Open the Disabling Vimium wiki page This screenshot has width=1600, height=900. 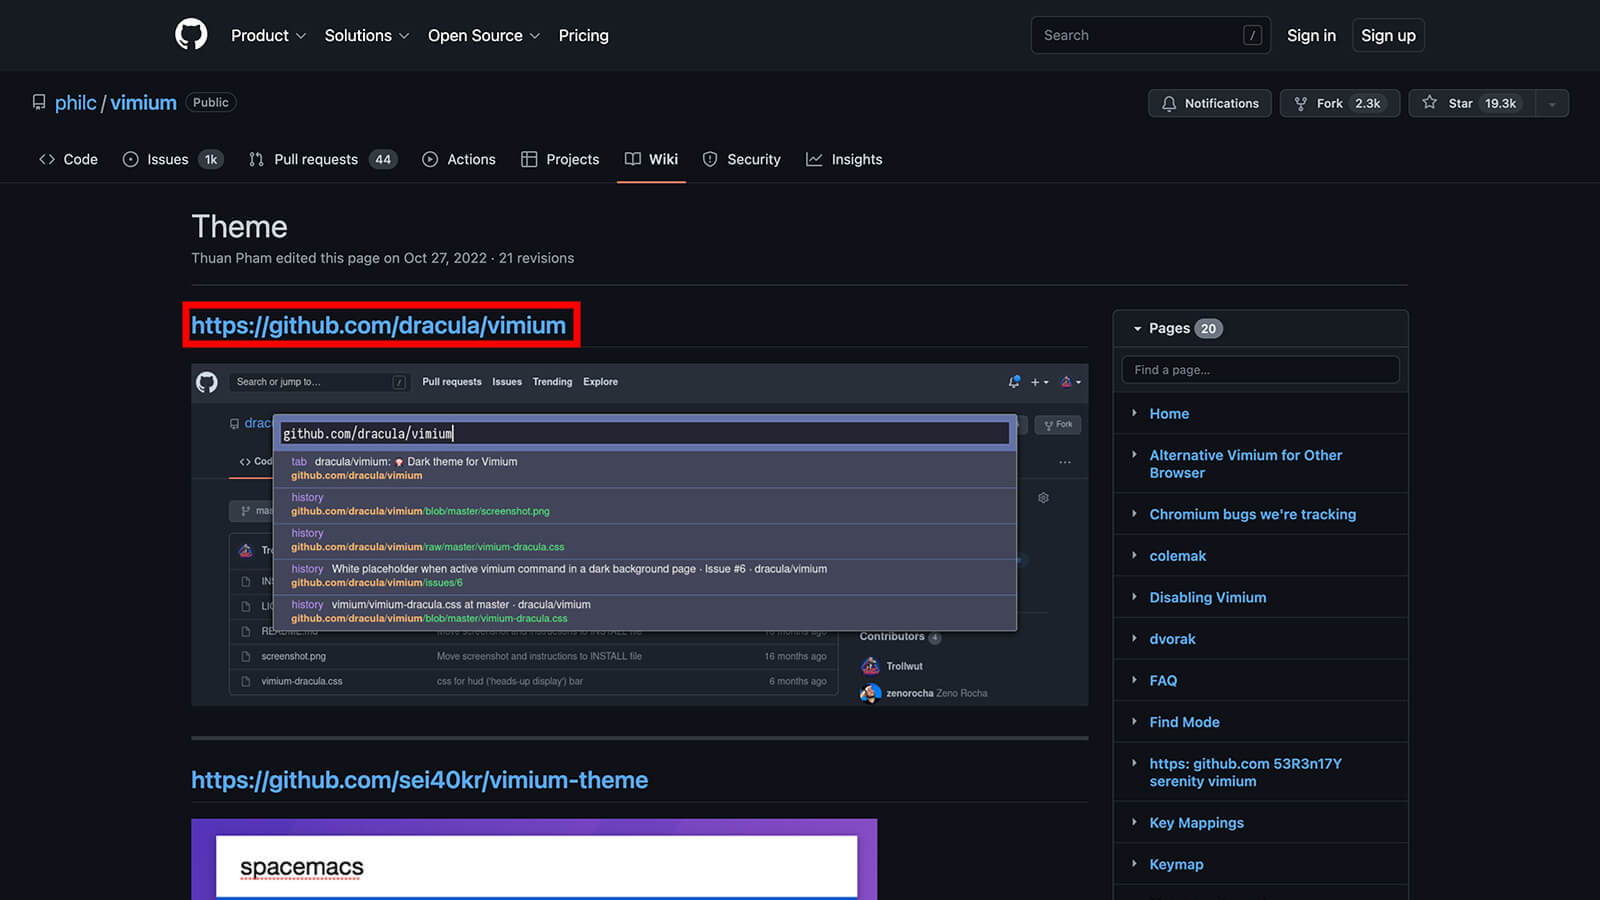pyautogui.click(x=1208, y=597)
